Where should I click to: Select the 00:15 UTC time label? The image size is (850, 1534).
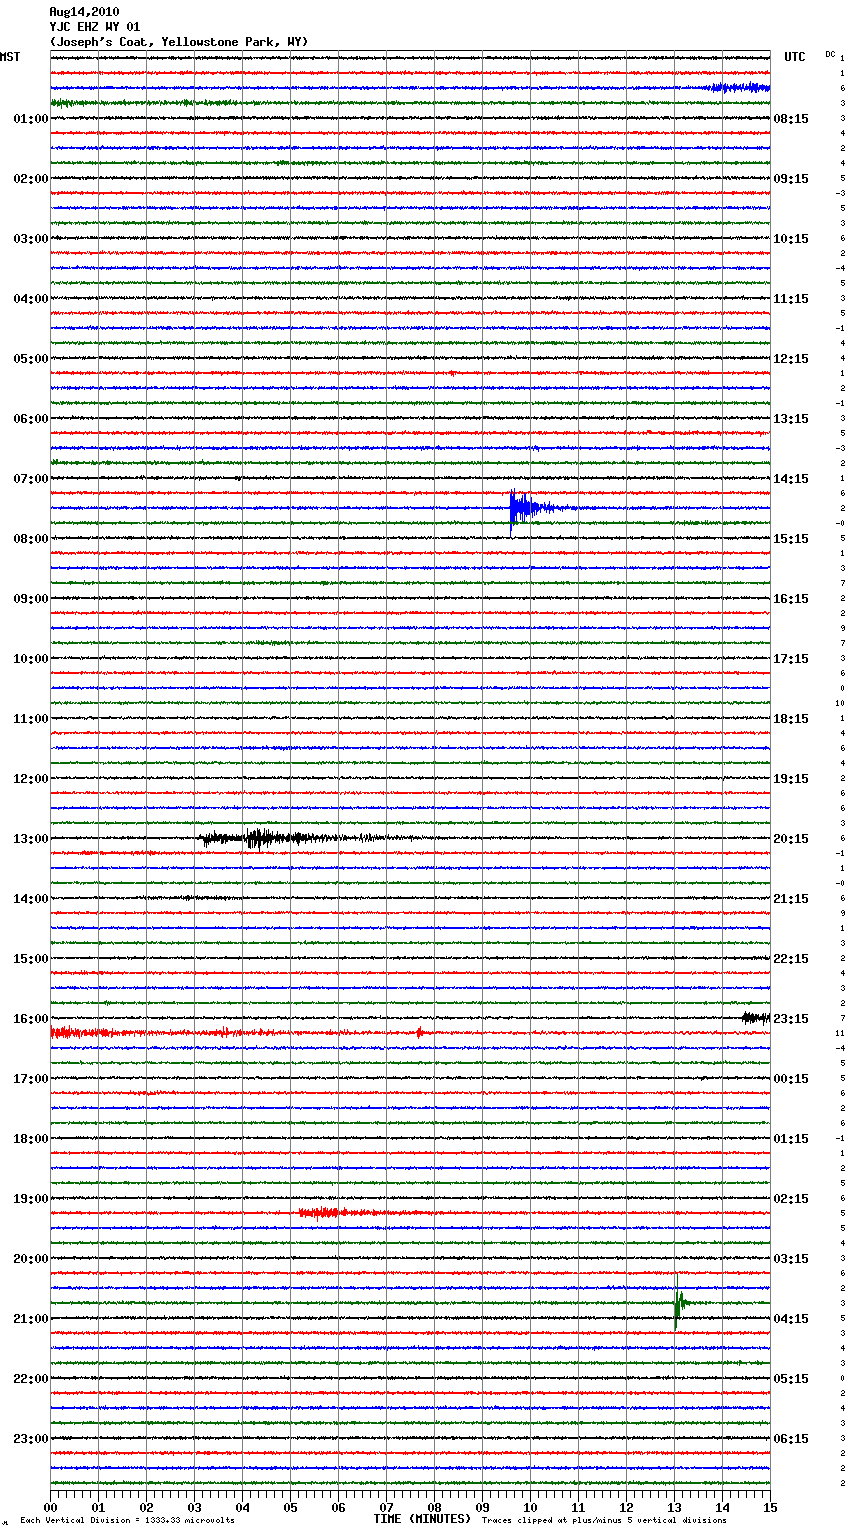[x=791, y=1079]
